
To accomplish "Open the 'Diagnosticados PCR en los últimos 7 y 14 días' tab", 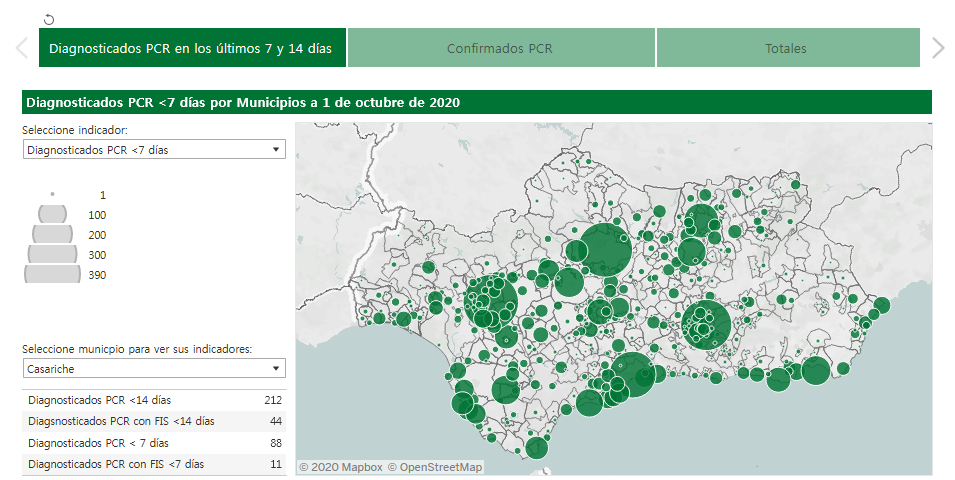I will (192, 48).
